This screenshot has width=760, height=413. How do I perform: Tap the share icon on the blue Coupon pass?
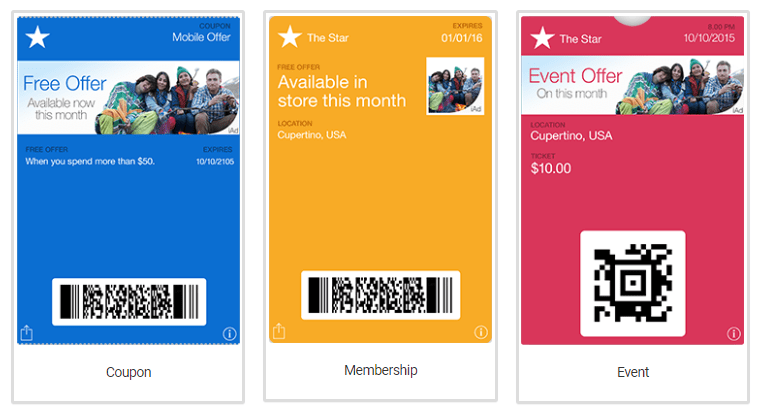27,333
